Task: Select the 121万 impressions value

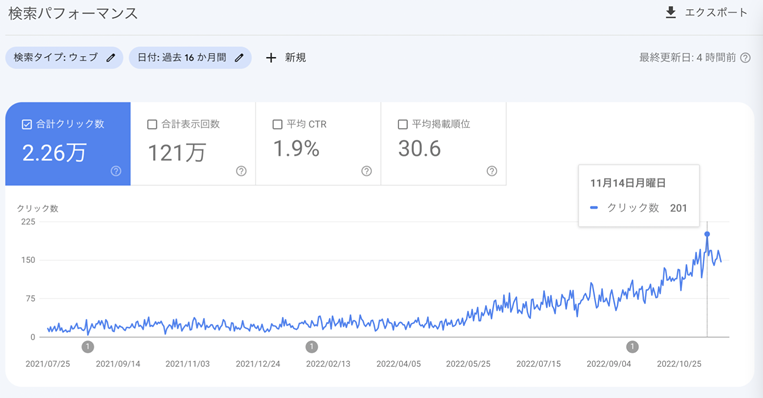Action: pyautogui.click(x=177, y=153)
